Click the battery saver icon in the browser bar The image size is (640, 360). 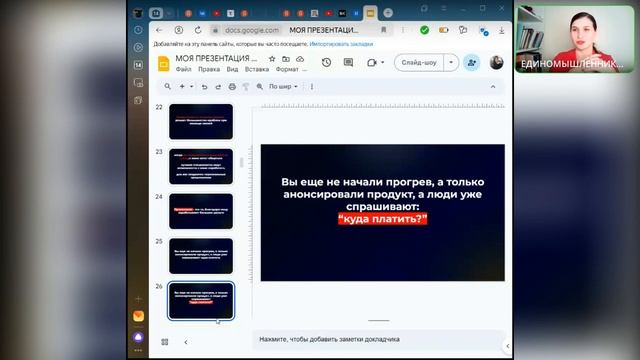tap(443, 30)
